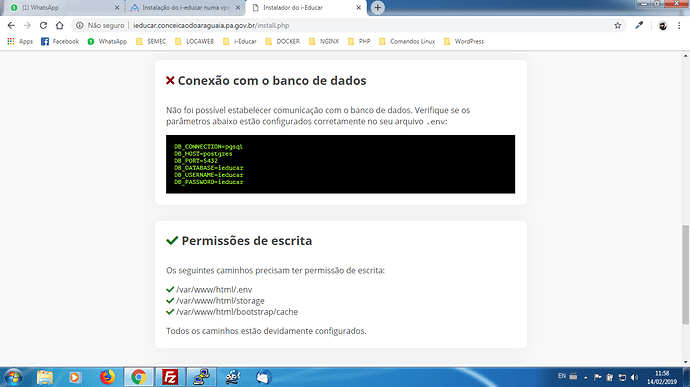
Task: Click the 'Não seguro' site info icon
Action: tap(80, 26)
